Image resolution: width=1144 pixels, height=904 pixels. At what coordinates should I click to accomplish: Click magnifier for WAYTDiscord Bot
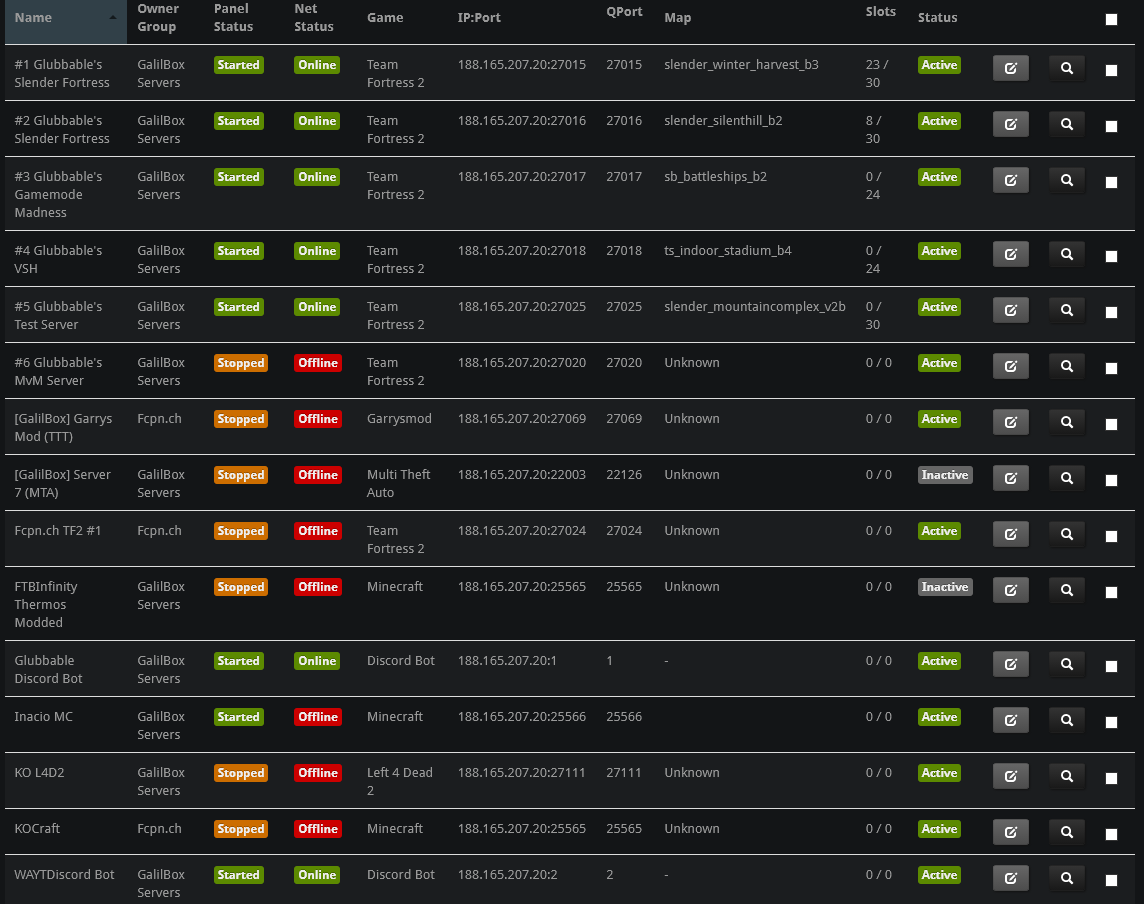point(1067,878)
